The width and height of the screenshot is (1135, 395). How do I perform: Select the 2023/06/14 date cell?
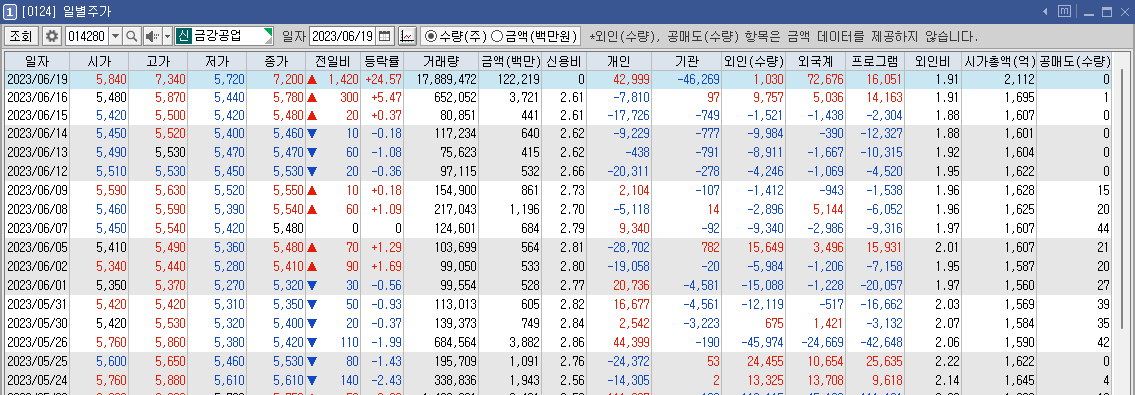(37, 133)
